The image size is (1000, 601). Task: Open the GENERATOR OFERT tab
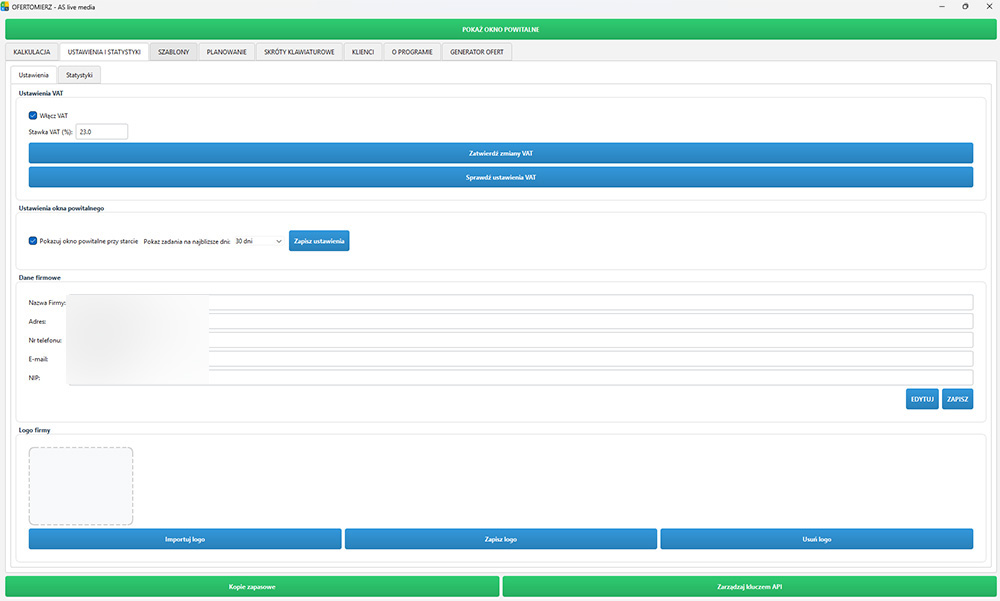tap(478, 51)
